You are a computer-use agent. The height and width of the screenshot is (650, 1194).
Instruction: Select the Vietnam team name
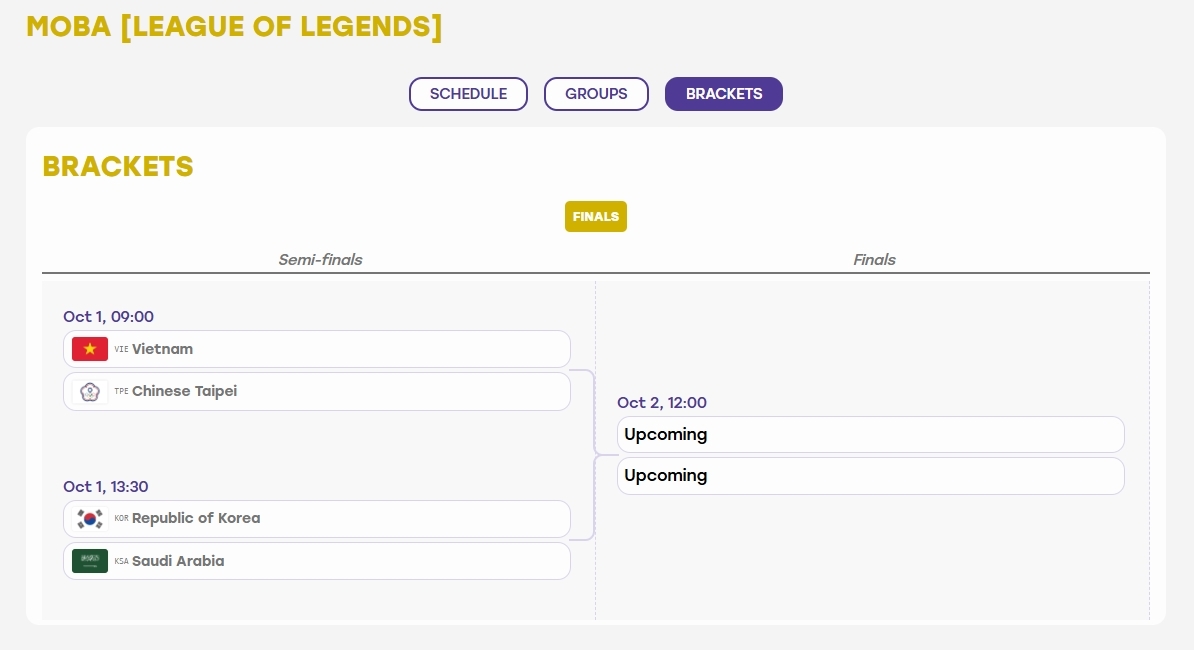click(x=162, y=349)
